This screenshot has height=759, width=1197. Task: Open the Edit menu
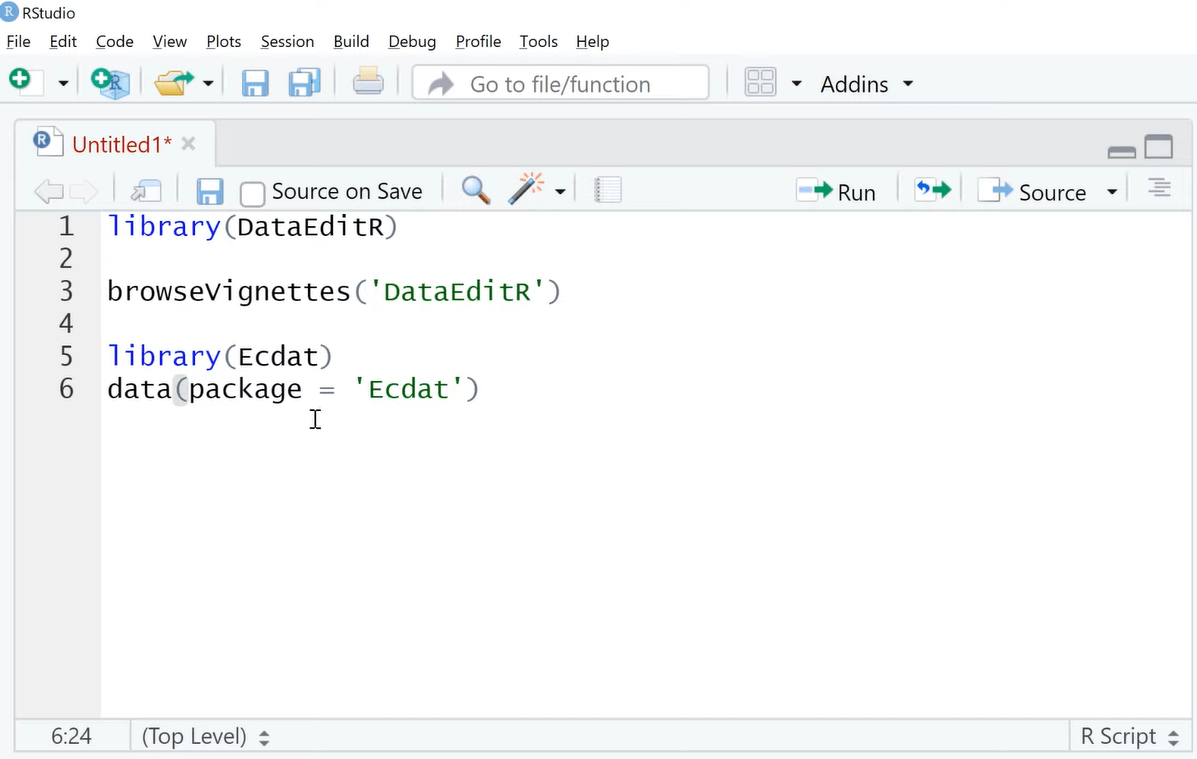pos(63,41)
